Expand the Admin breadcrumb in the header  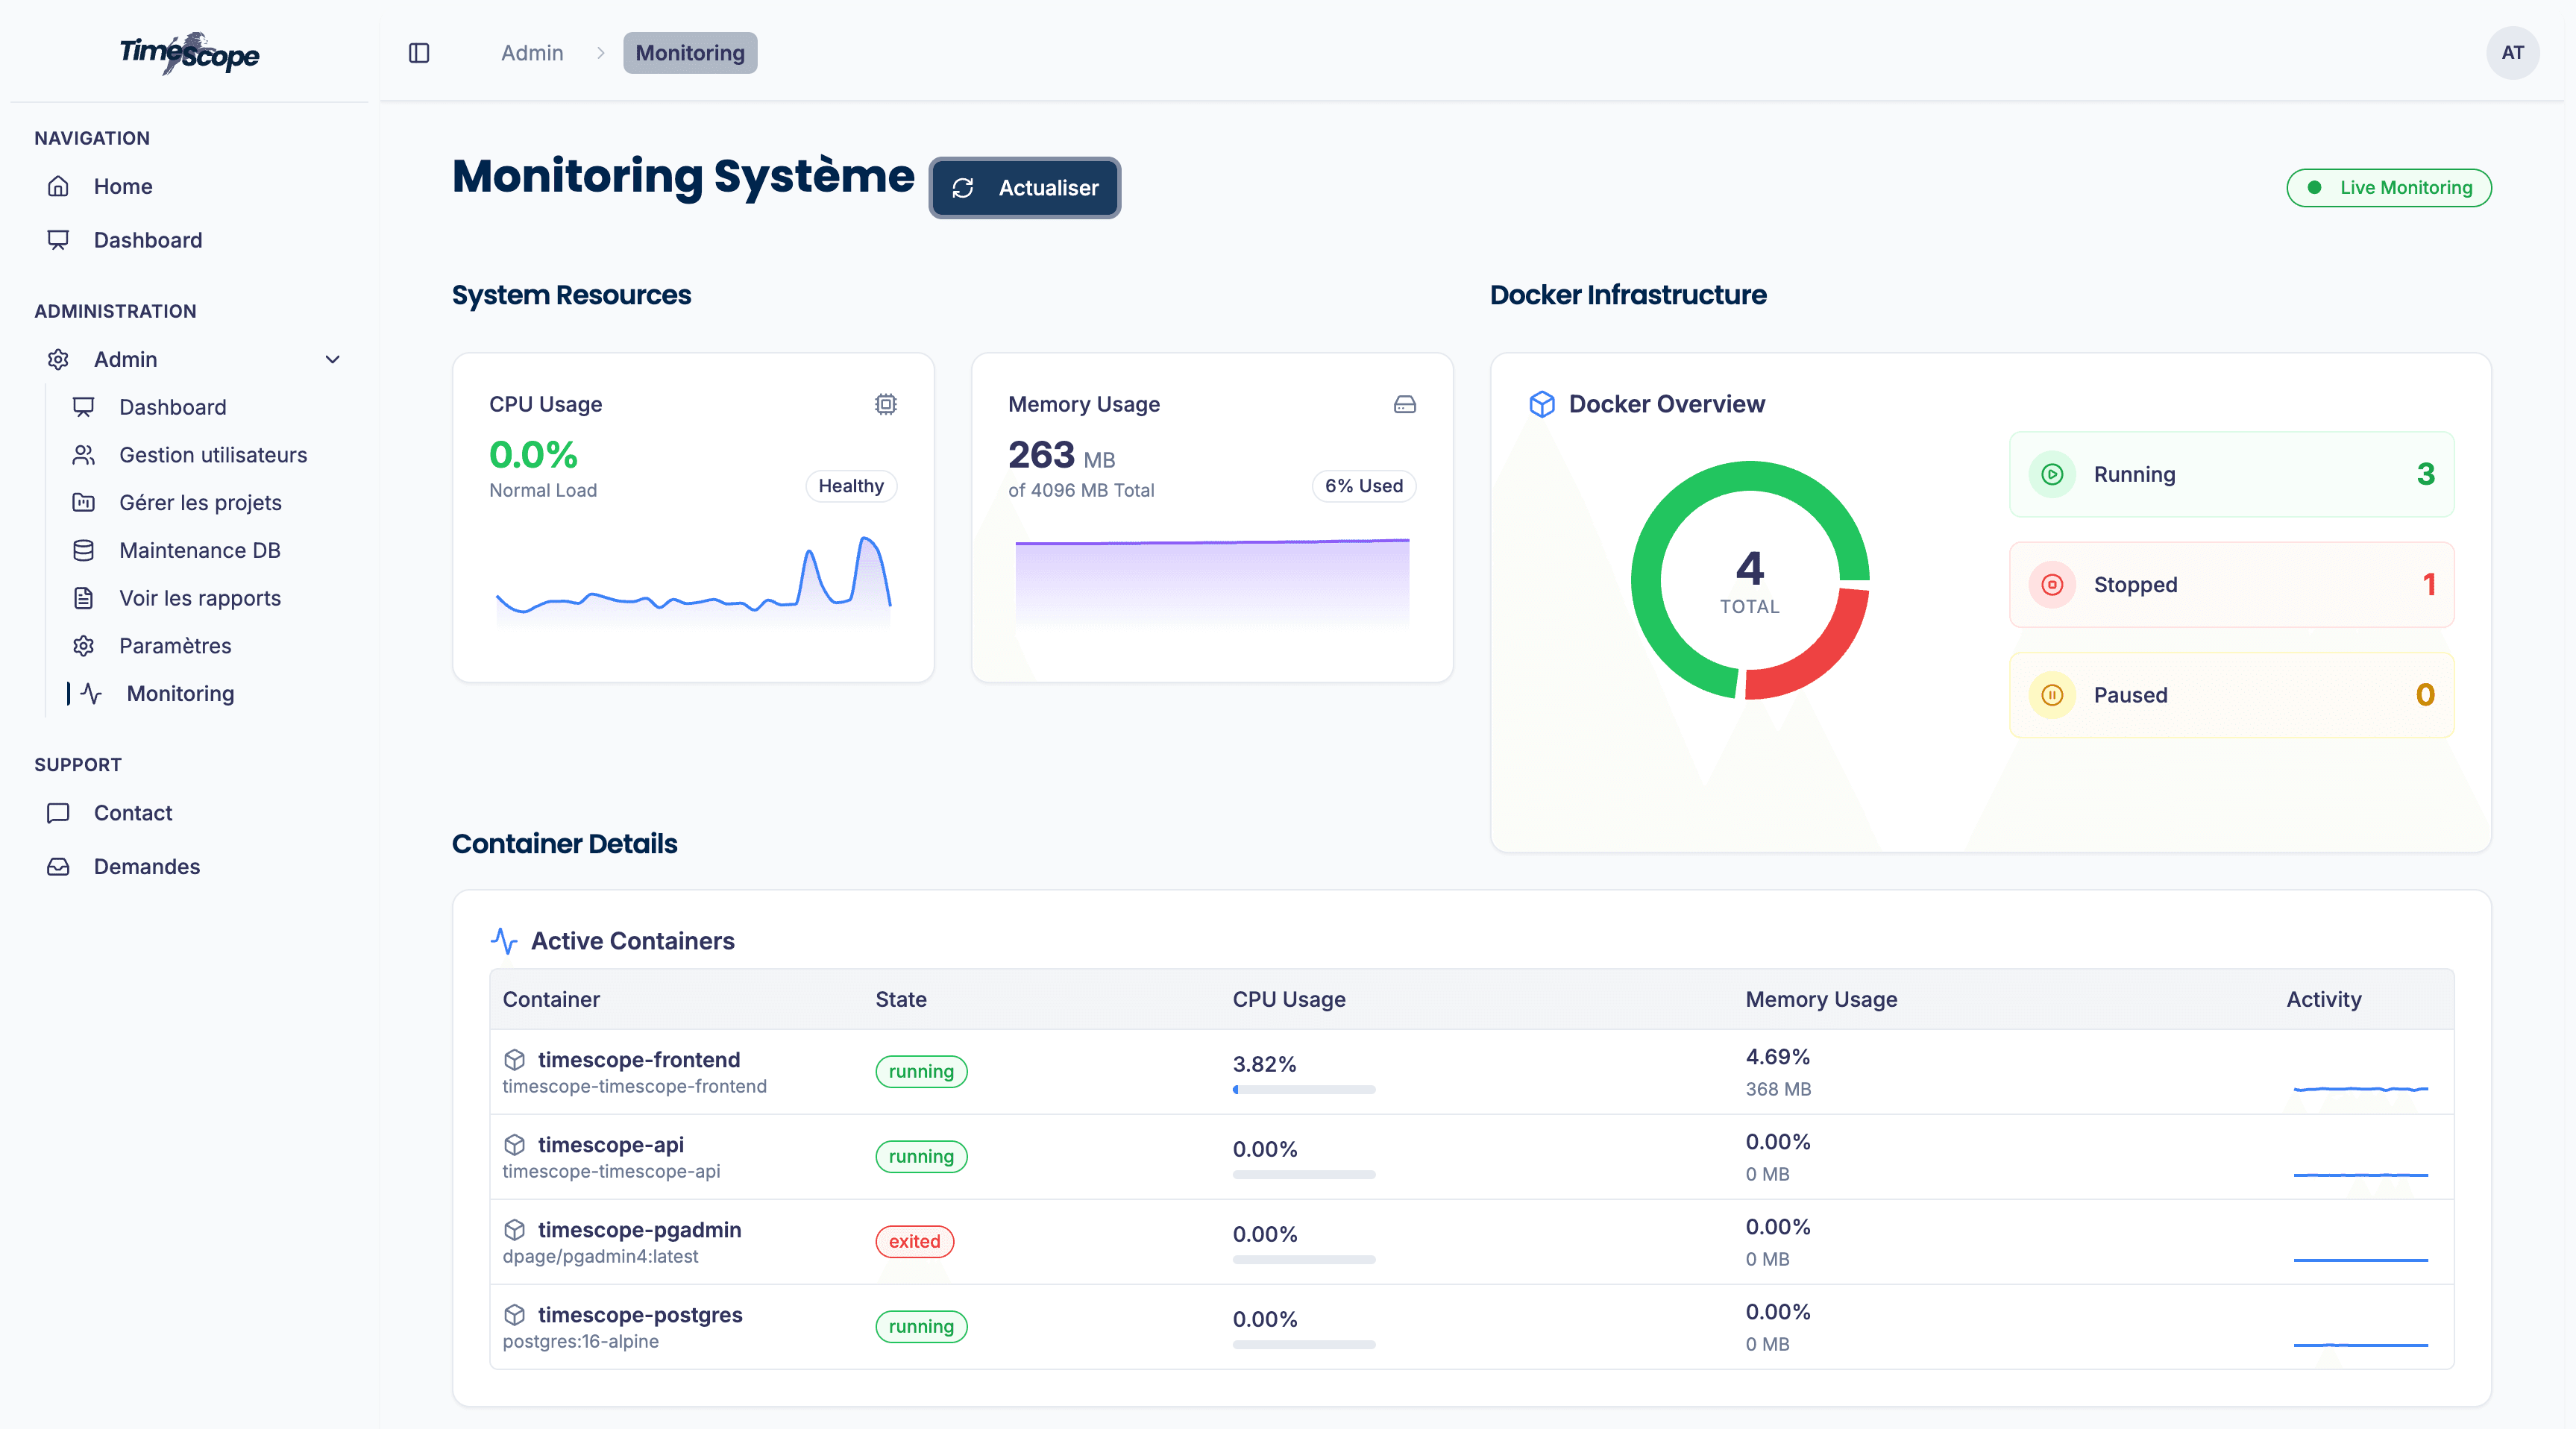(531, 53)
